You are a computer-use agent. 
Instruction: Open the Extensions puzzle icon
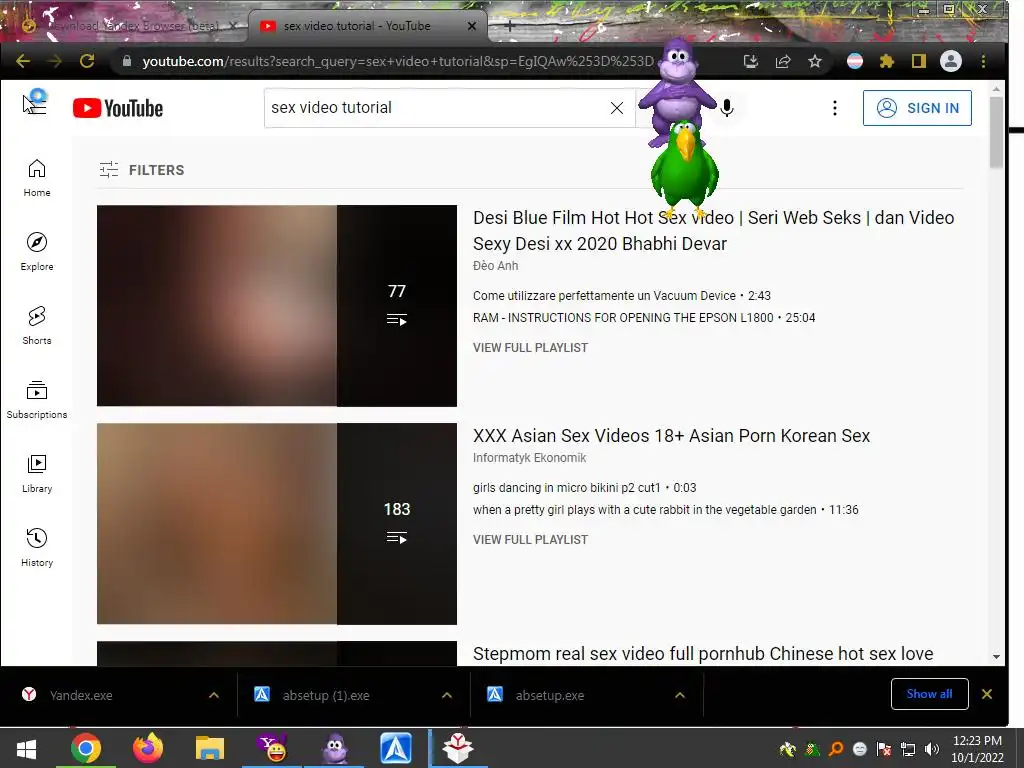pyautogui.click(x=887, y=61)
